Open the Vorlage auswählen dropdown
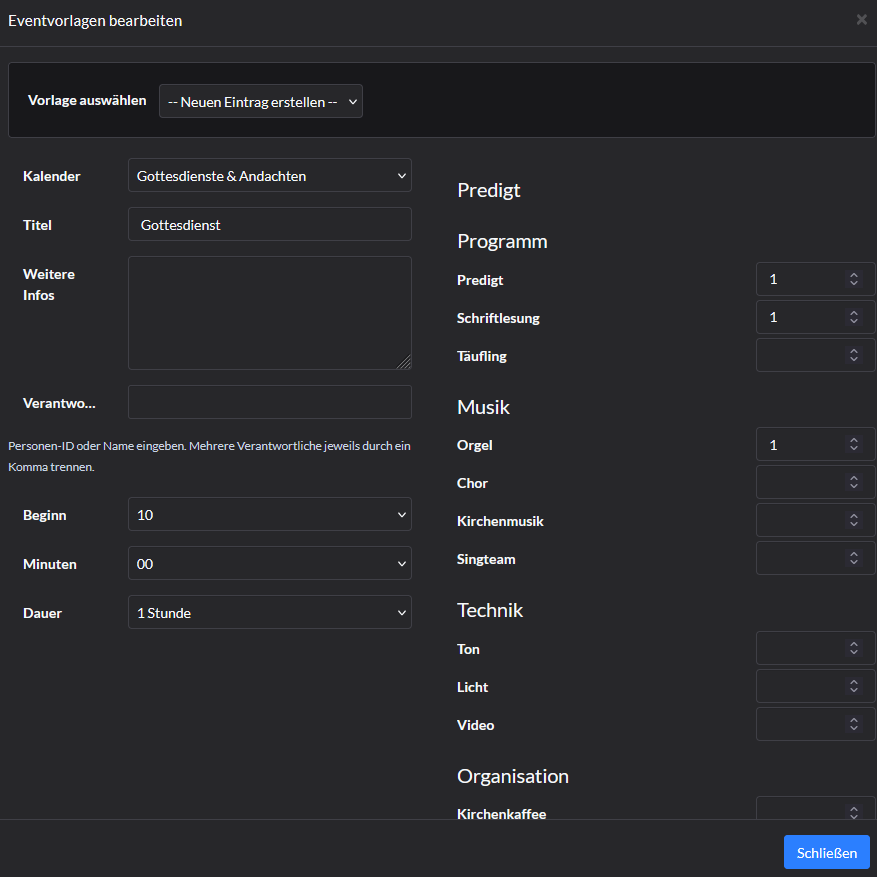Image resolution: width=877 pixels, height=877 pixels. pos(261,101)
